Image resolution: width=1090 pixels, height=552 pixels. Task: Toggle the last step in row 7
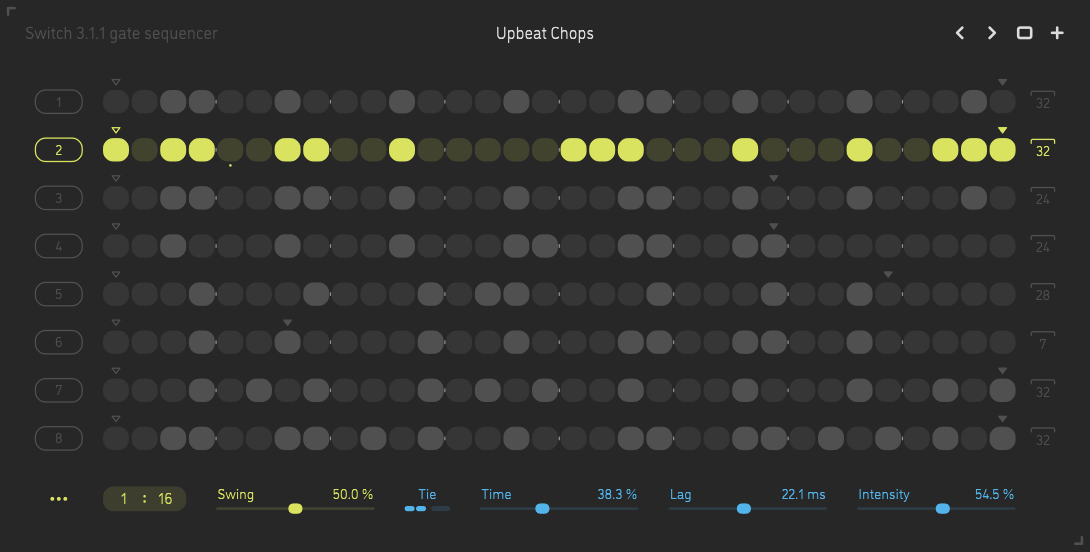(x=1002, y=390)
